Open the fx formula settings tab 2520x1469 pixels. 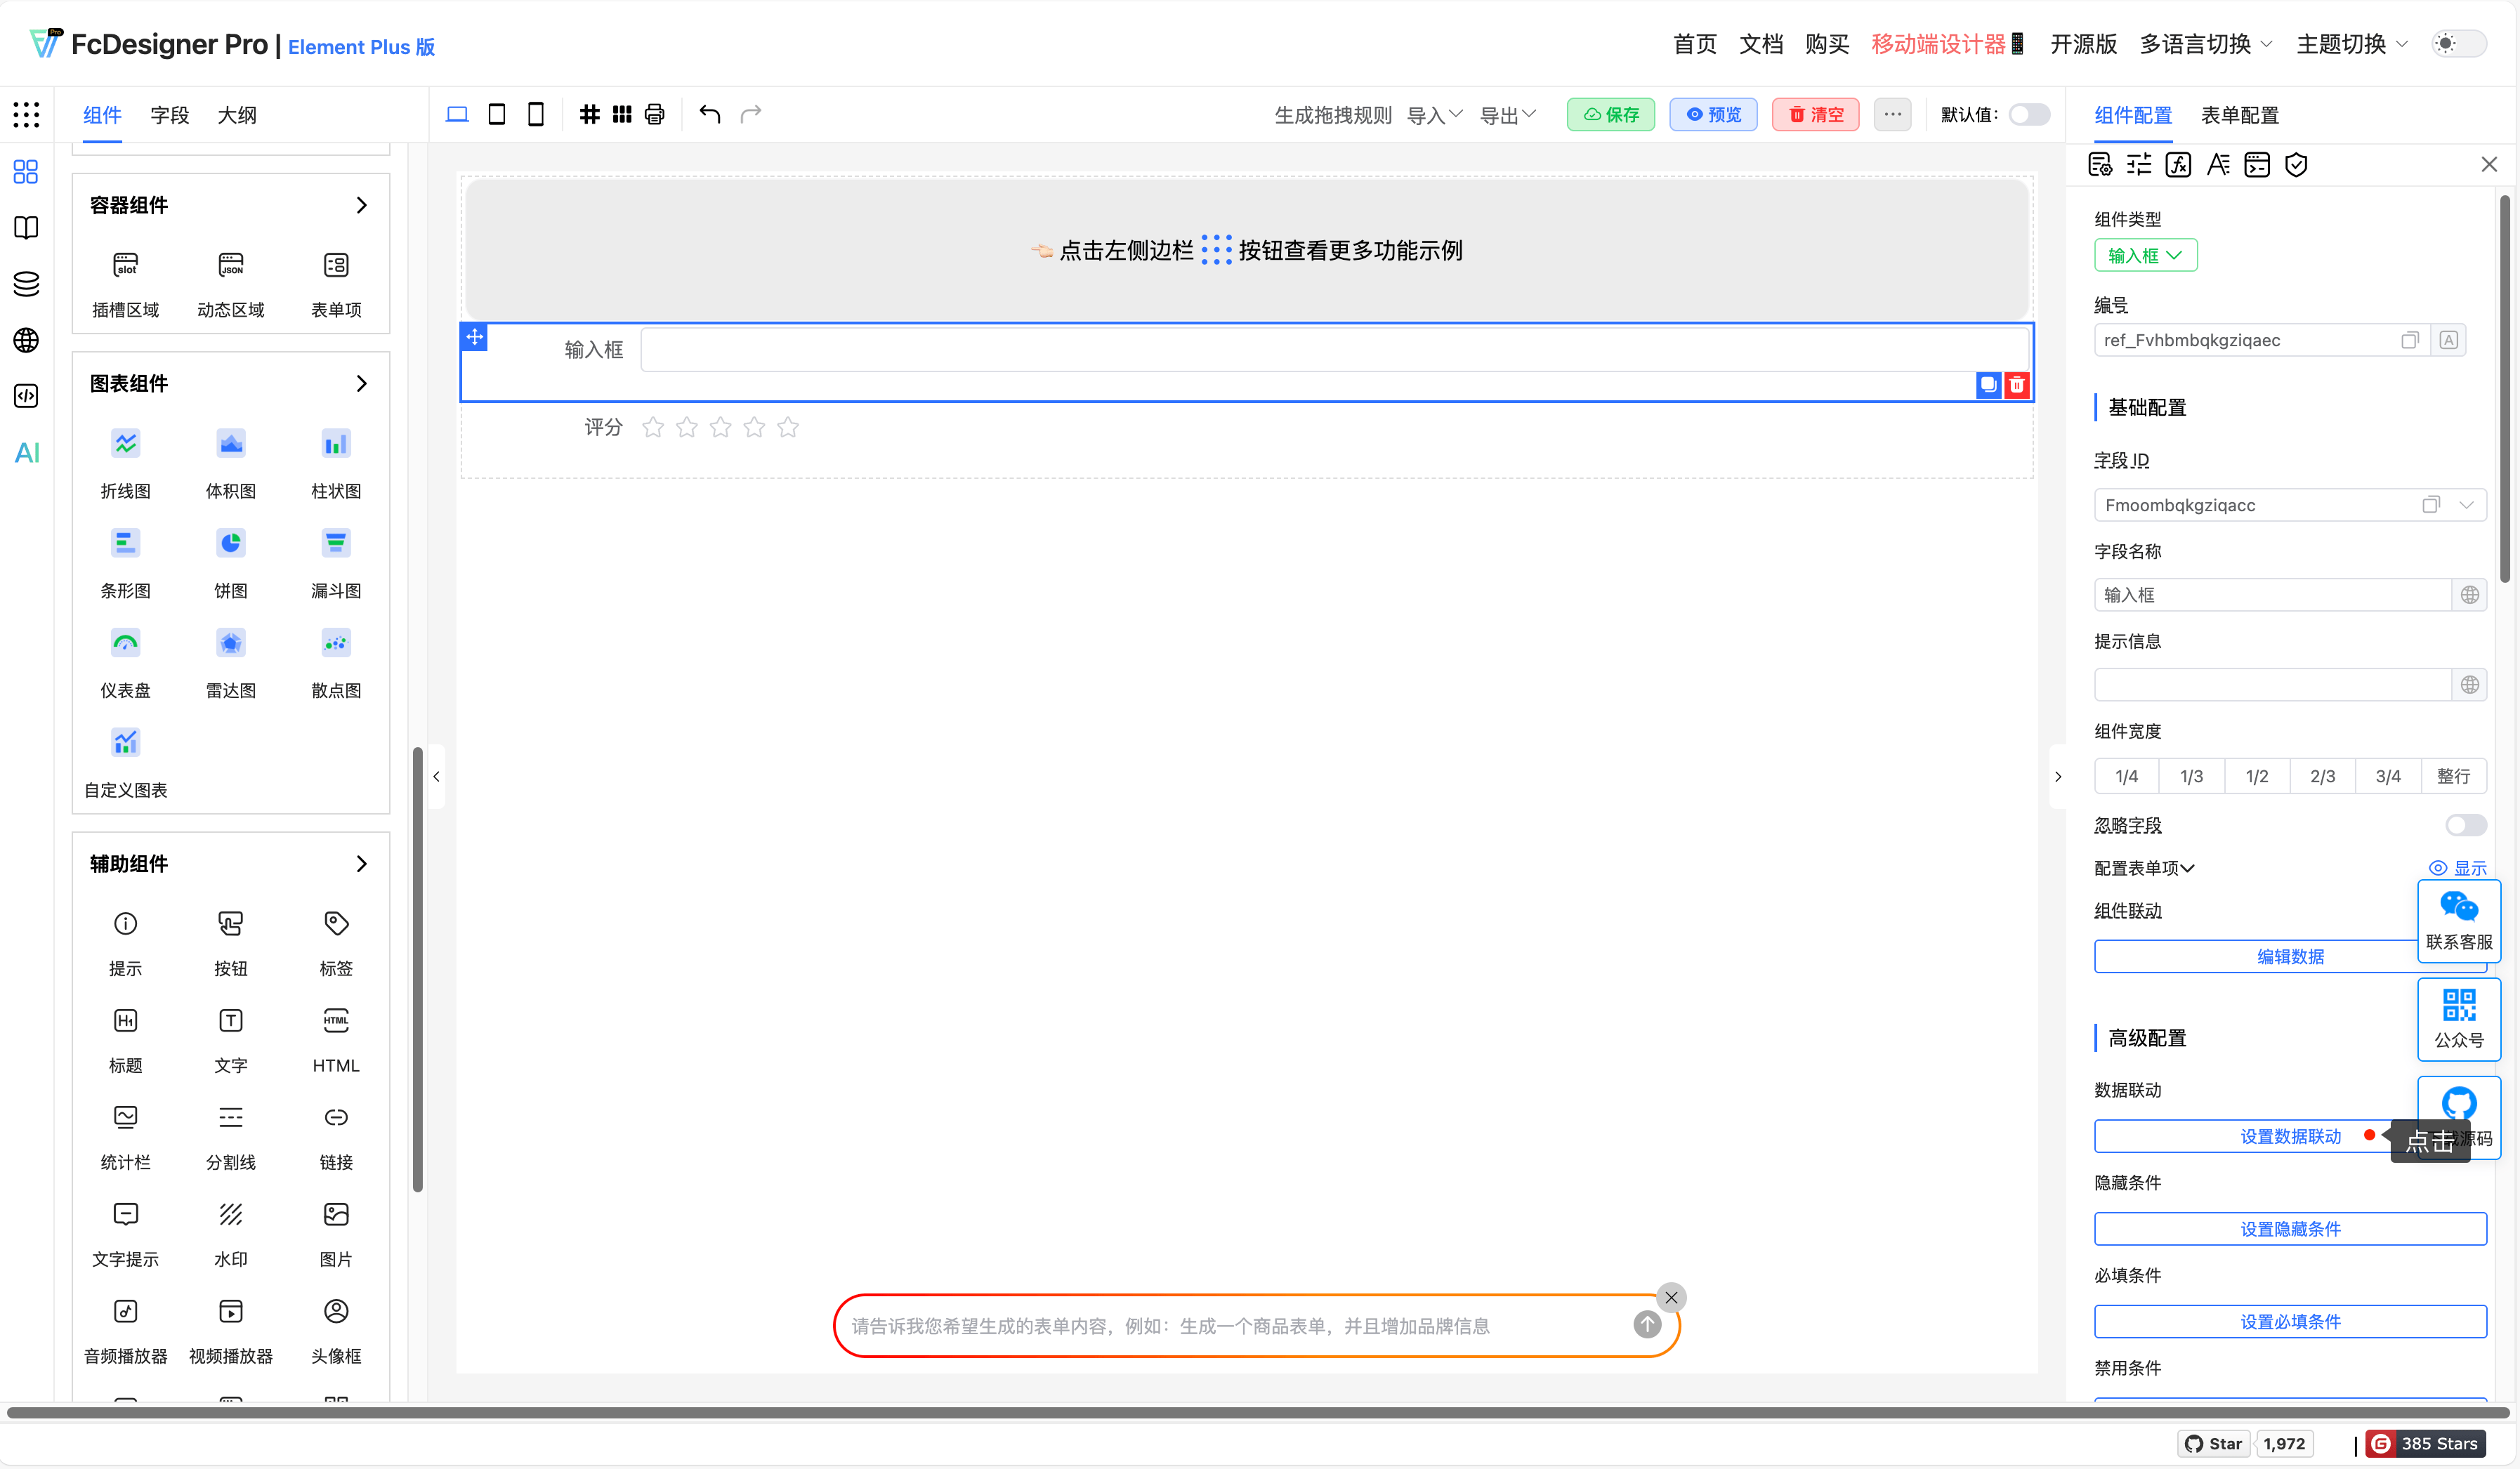[x=2178, y=164]
